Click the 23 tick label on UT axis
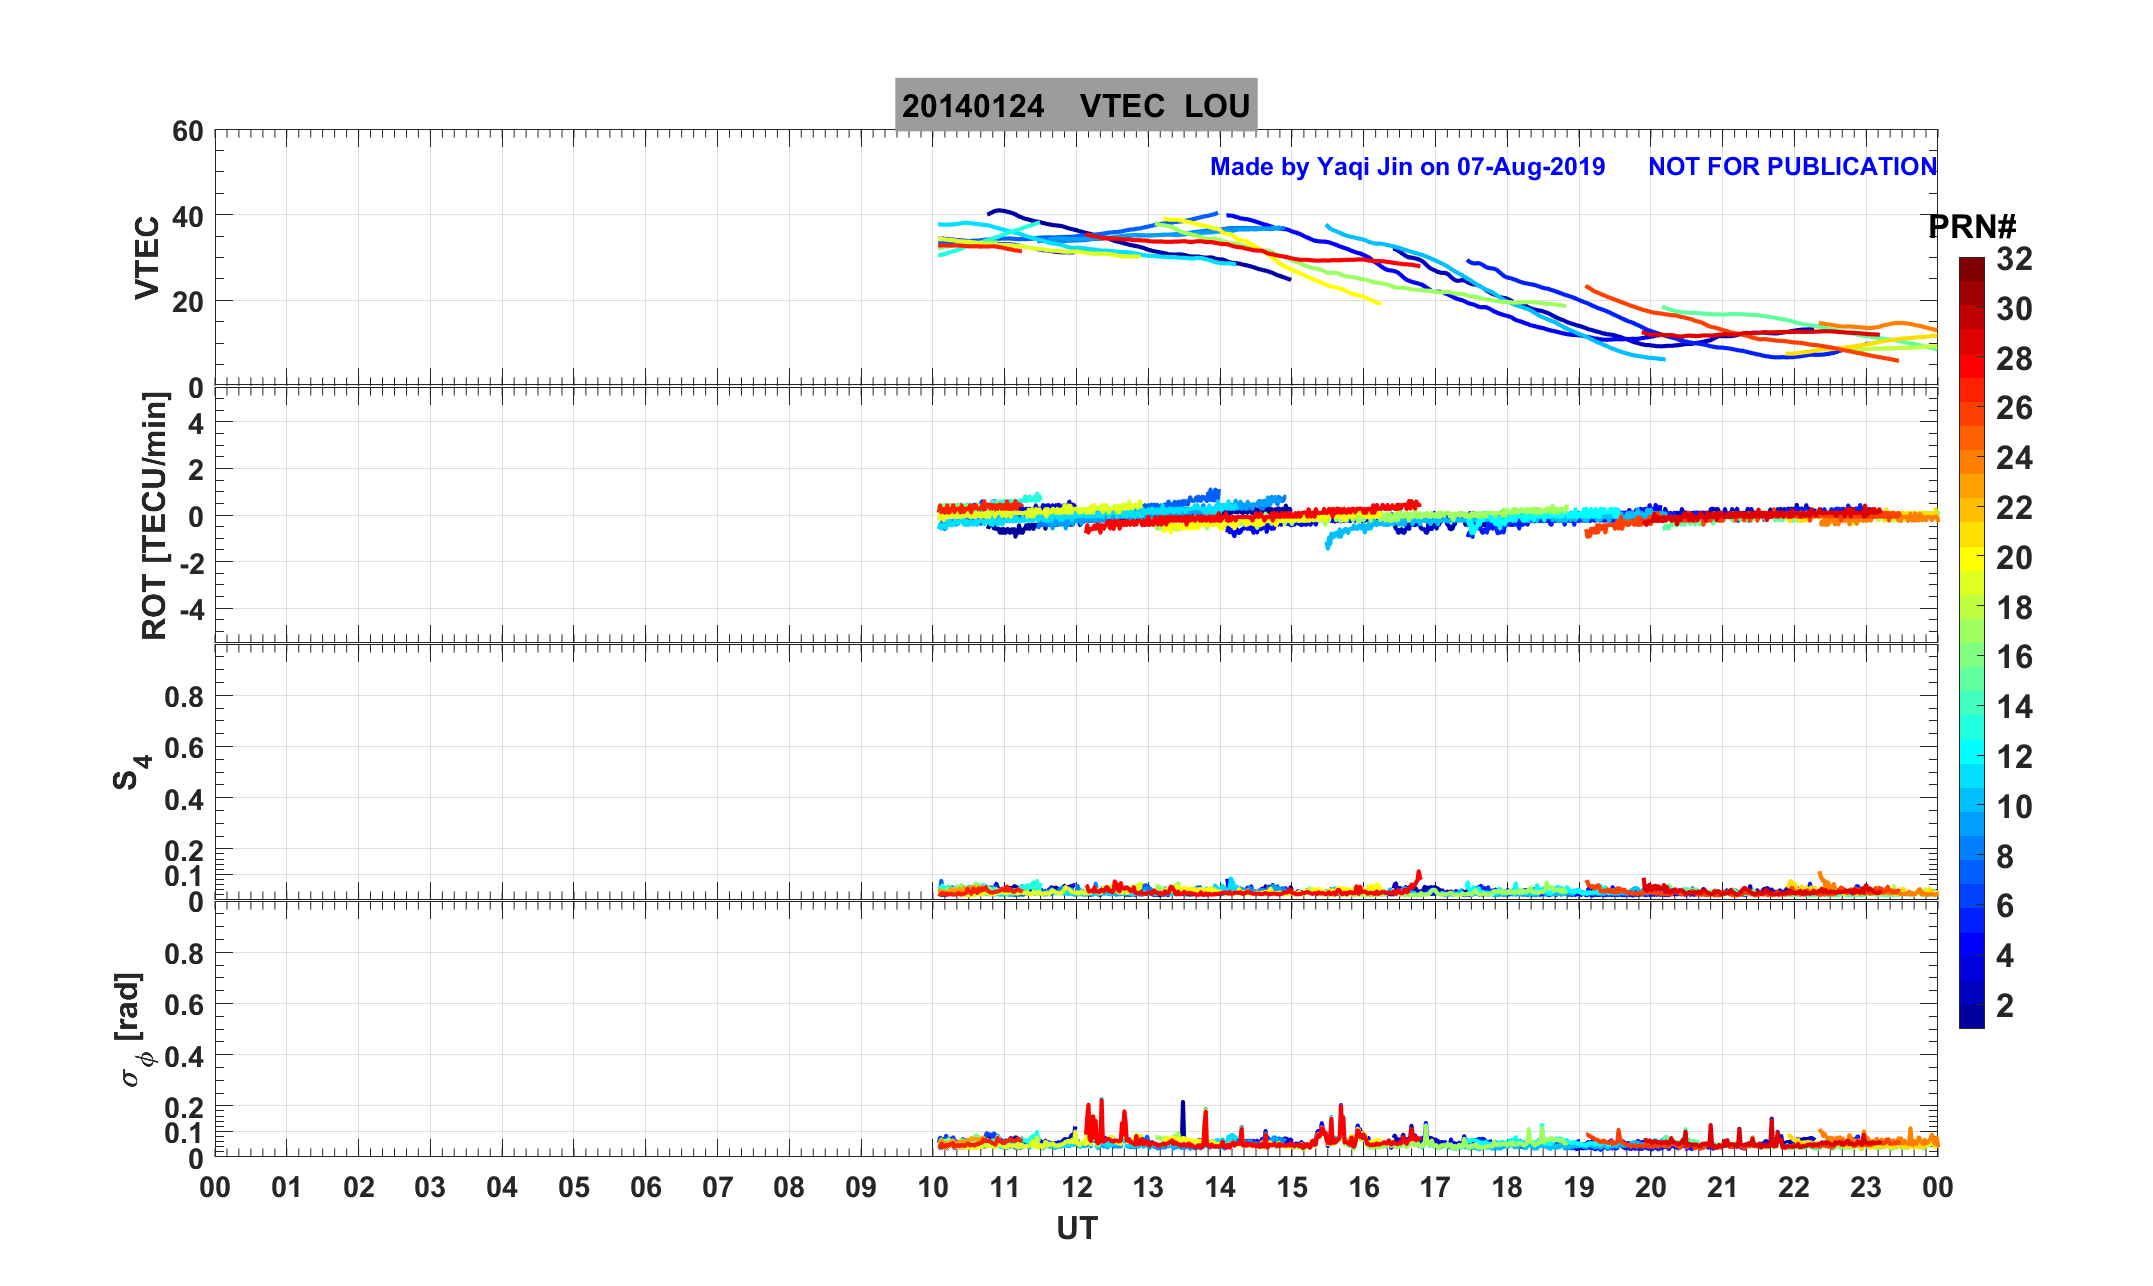The width and height of the screenshot is (2153, 1286). (x=1865, y=1188)
